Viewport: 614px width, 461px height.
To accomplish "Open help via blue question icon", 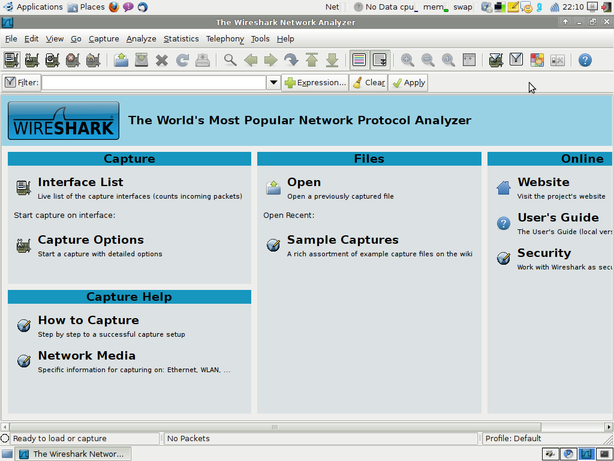I will tap(585, 60).
